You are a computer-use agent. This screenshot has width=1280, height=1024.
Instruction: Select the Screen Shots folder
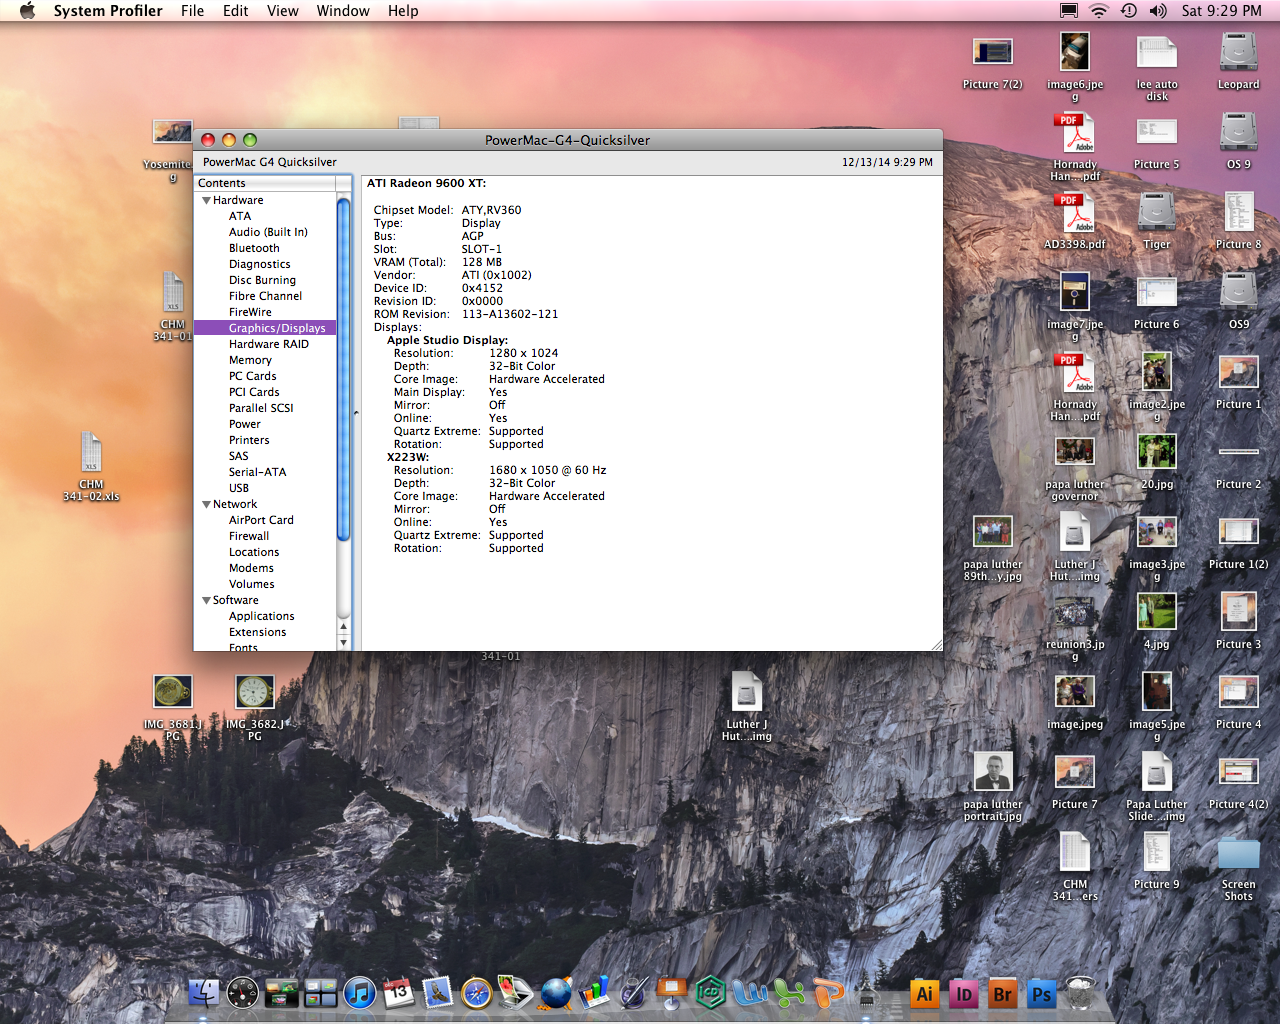point(1238,853)
